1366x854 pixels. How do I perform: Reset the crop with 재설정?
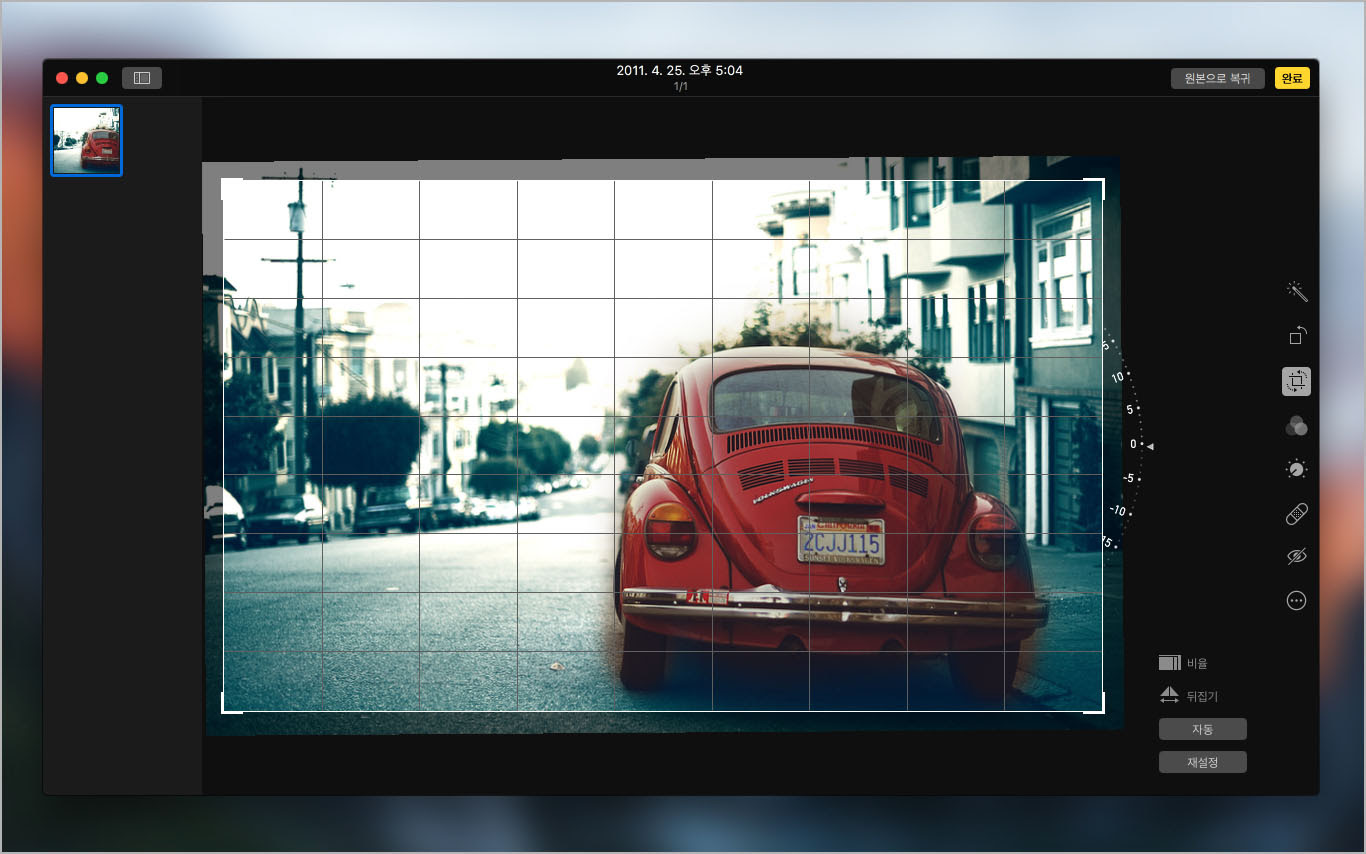point(1203,763)
